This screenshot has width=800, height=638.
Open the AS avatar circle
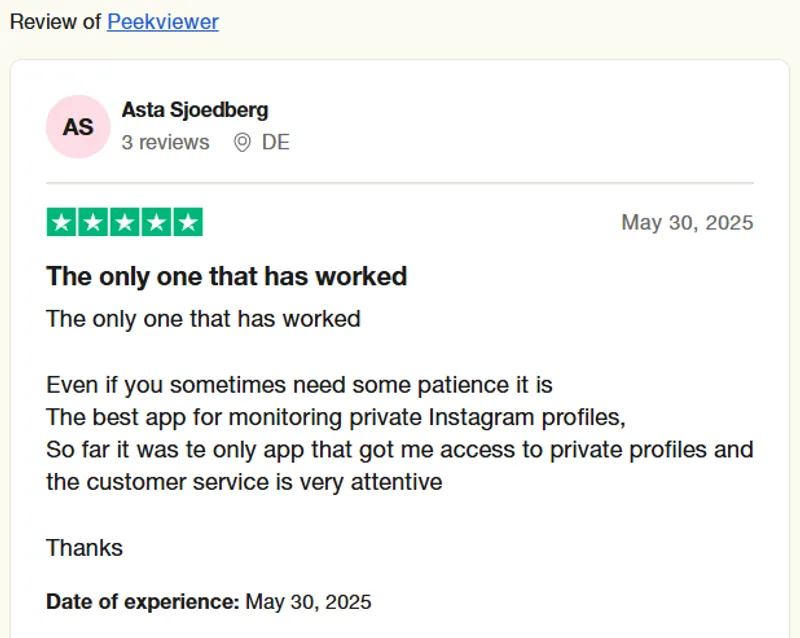(x=77, y=126)
